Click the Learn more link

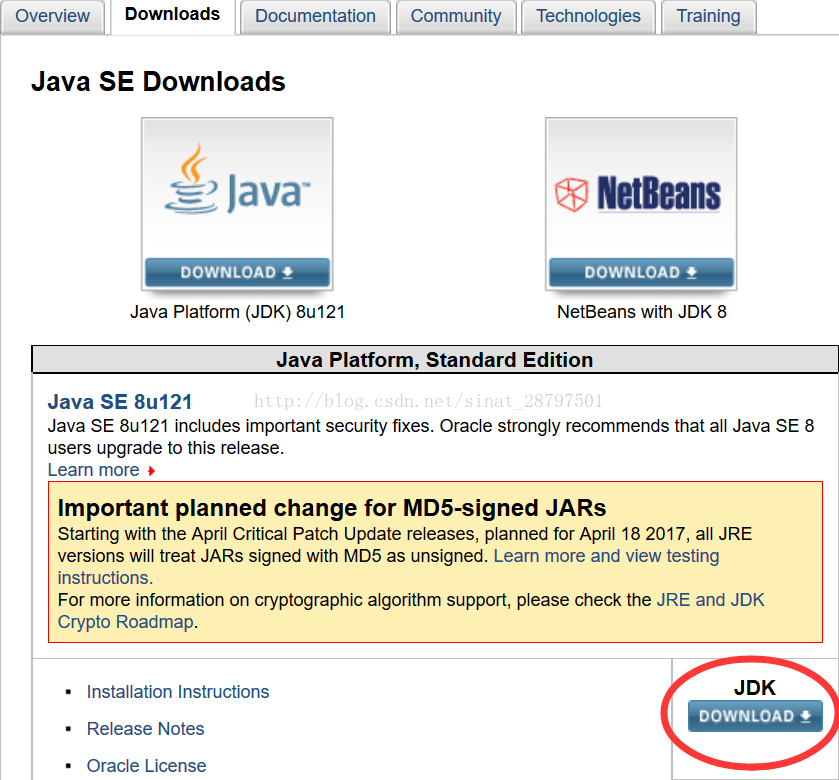click(x=94, y=470)
